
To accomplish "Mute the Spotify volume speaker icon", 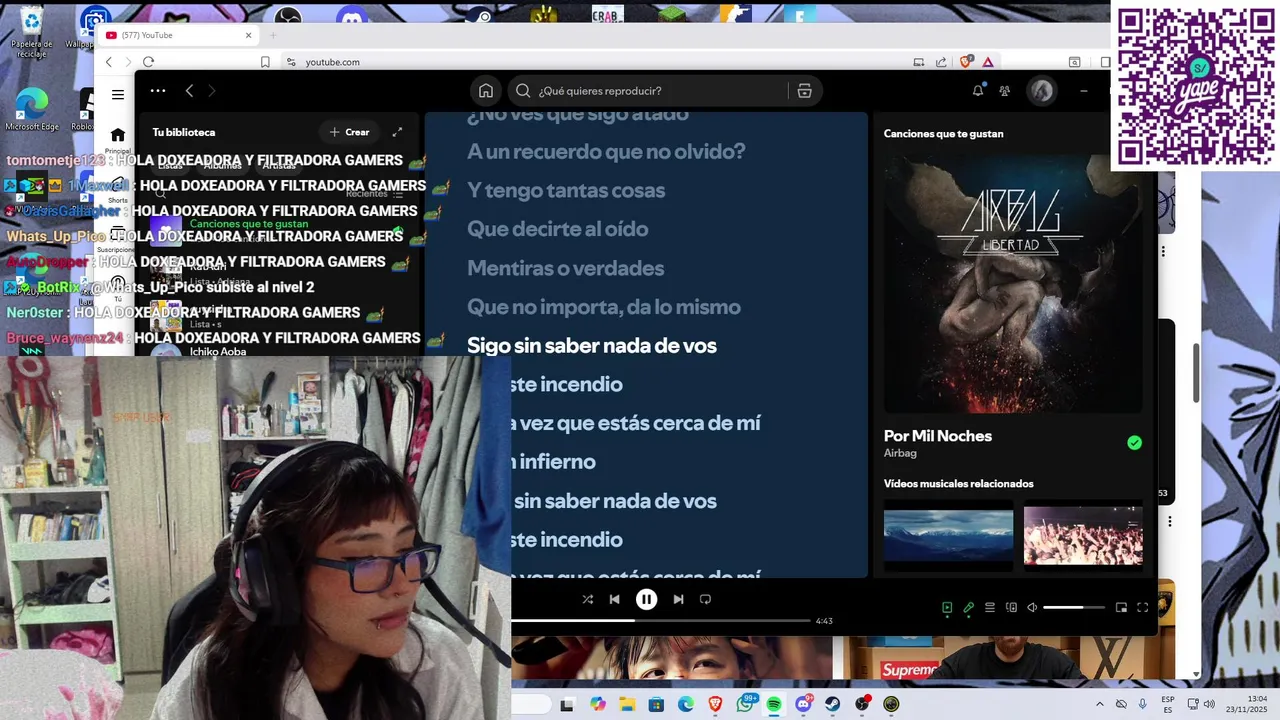I will tap(1032, 607).
